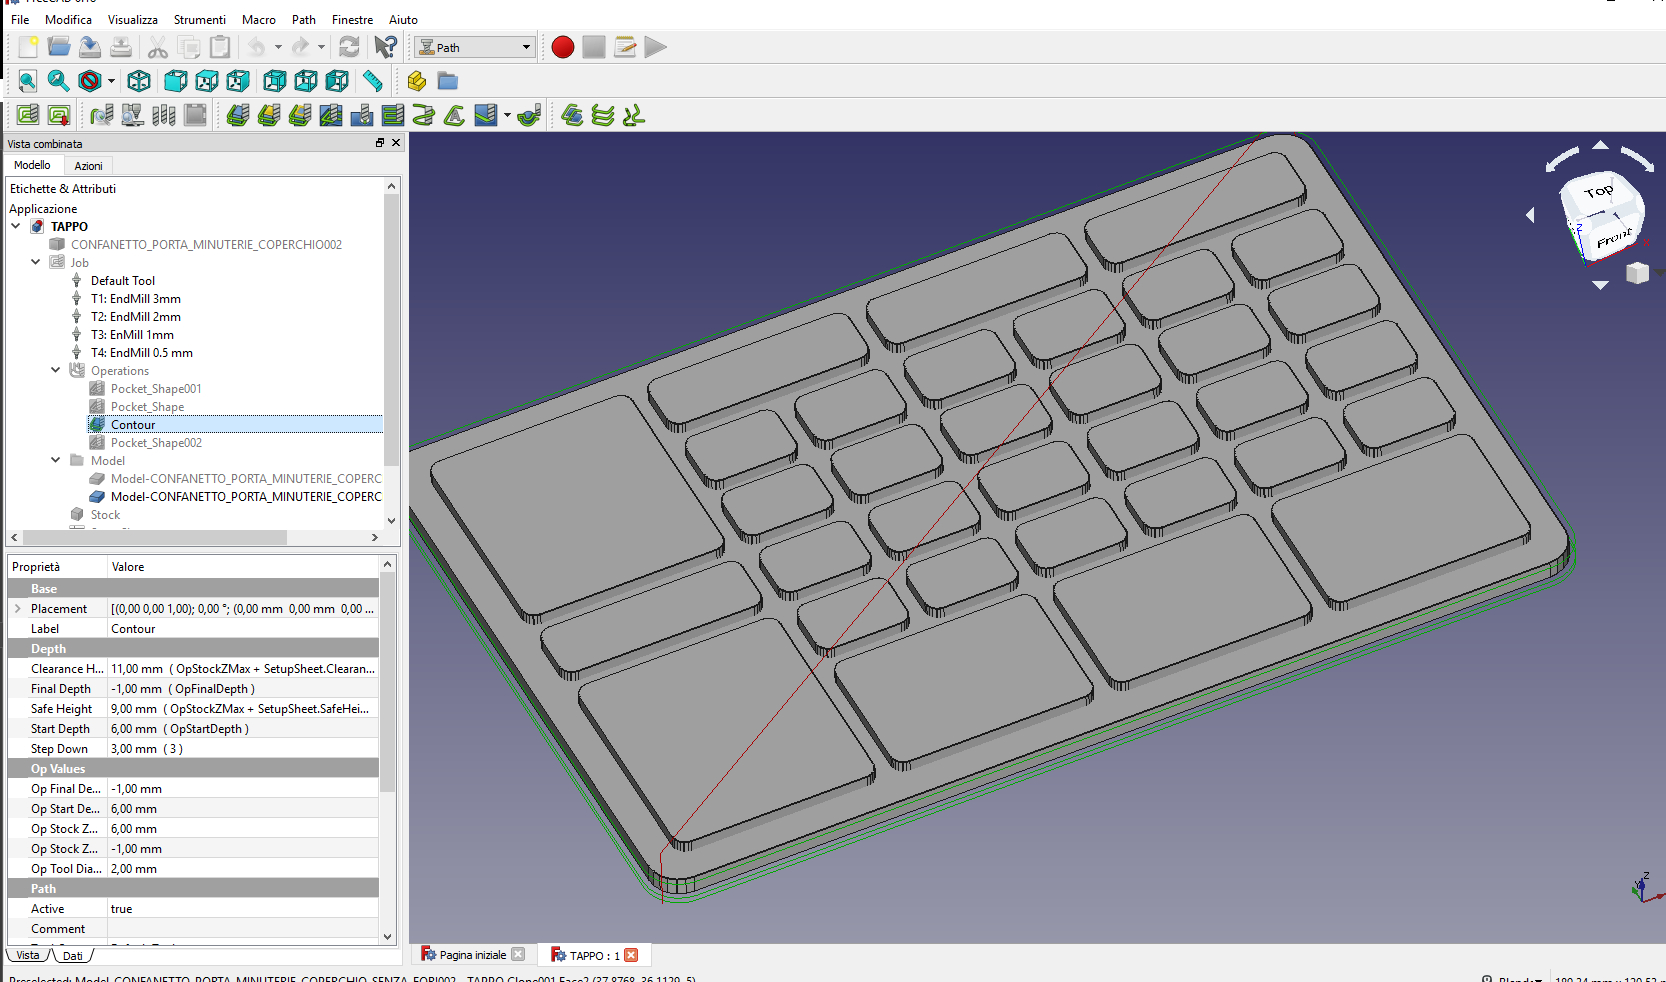Screen dimensions: 1666x982
Task: Click the Array path operation icon
Action: pyautogui.click(x=603, y=115)
